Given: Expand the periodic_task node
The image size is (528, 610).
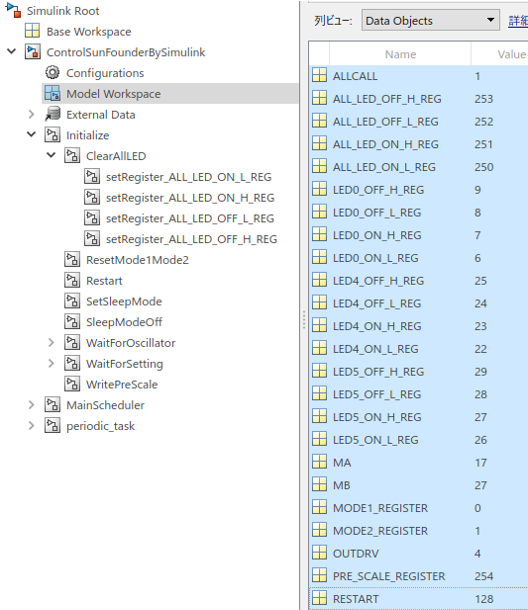Looking at the screenshot, I should pyautogui.click(x=32, y=425).
